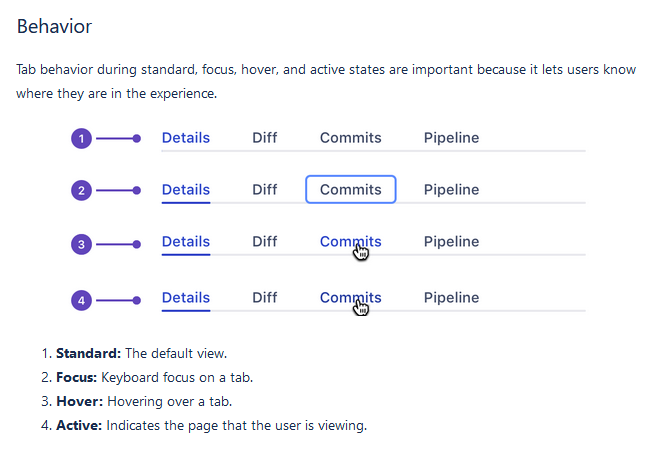Select Diff tab in the focus row
Viewport: 652px width, 450px height.
265,189
